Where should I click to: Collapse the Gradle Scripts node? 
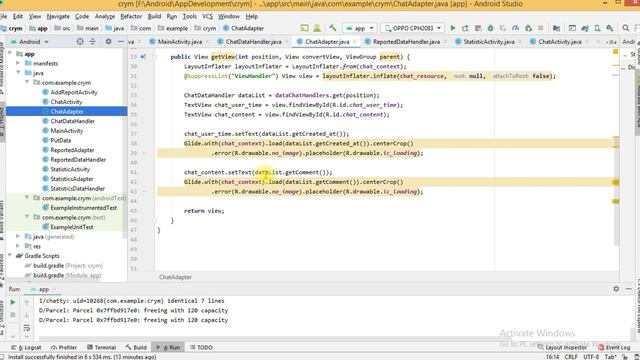10,256
